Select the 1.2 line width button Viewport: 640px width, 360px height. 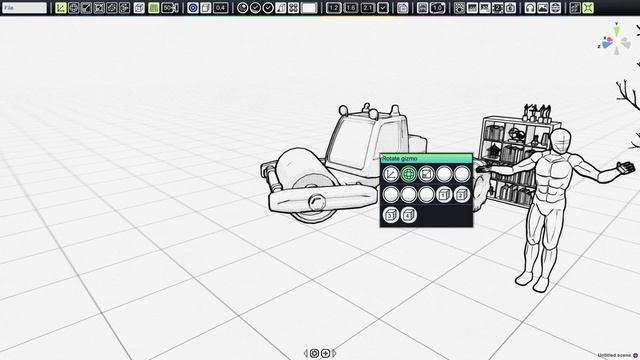333,8
